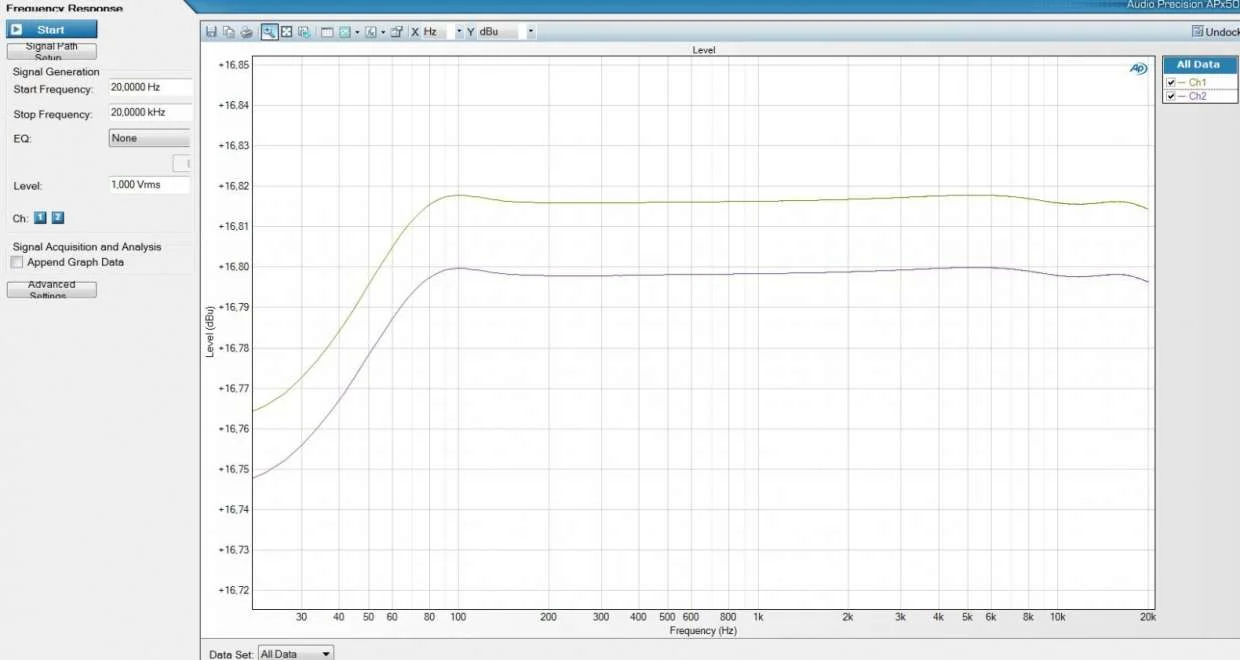The height and width of the screenshot is (660, 1240).
Task: Toggle generator channel 2 button
Action: (x=58, y=218)
